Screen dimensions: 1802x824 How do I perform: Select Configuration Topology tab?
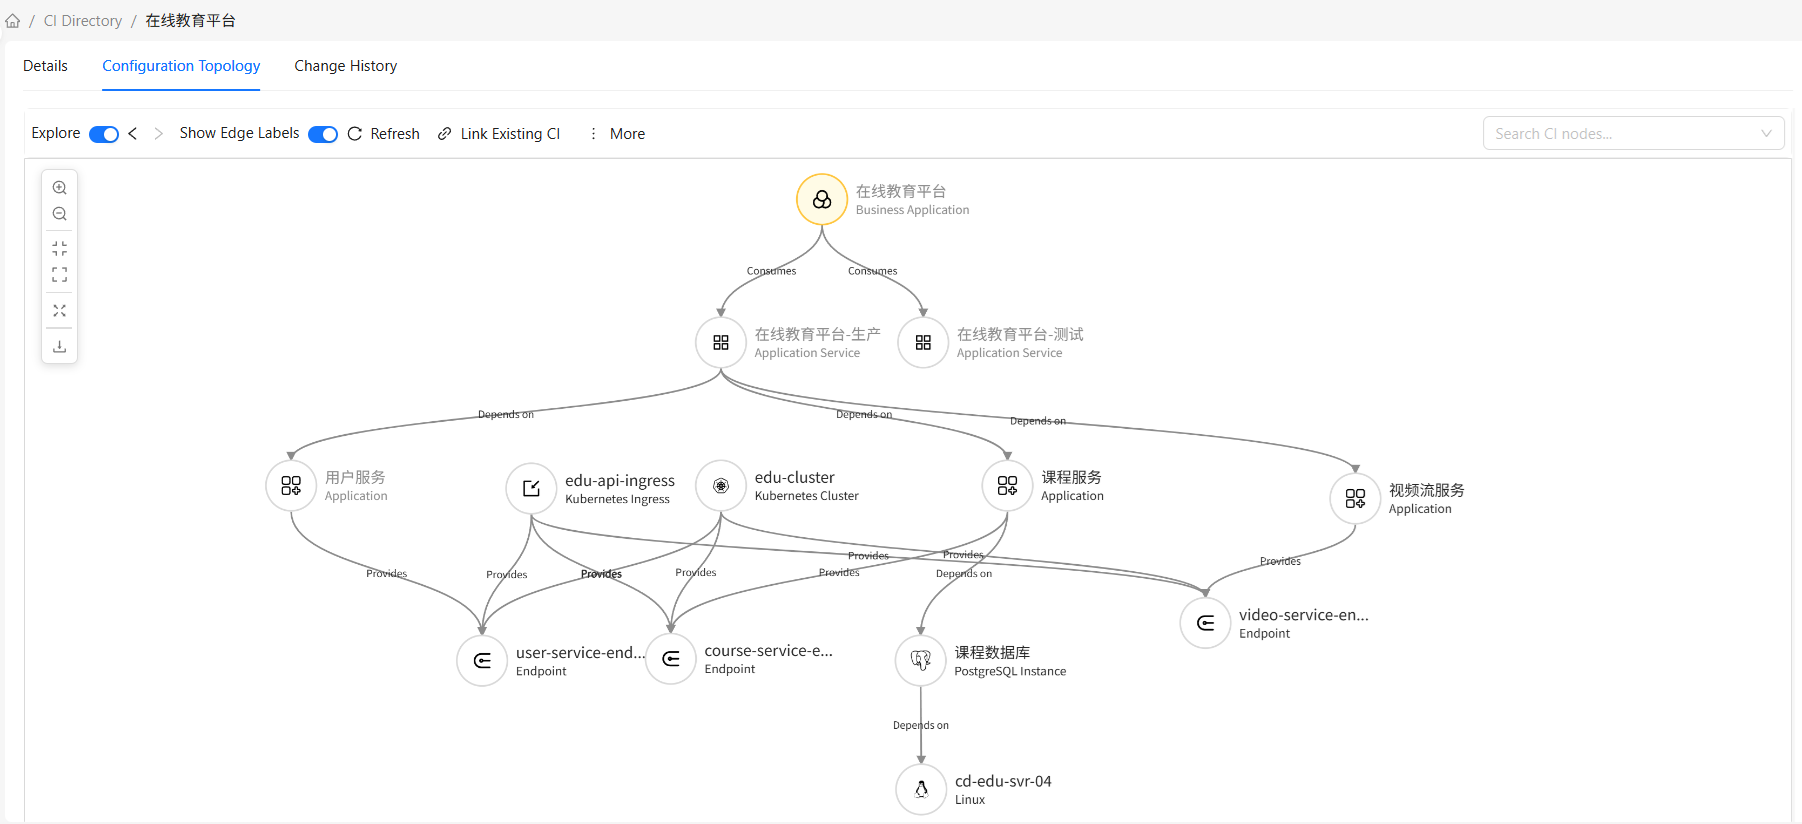point(181,66)
